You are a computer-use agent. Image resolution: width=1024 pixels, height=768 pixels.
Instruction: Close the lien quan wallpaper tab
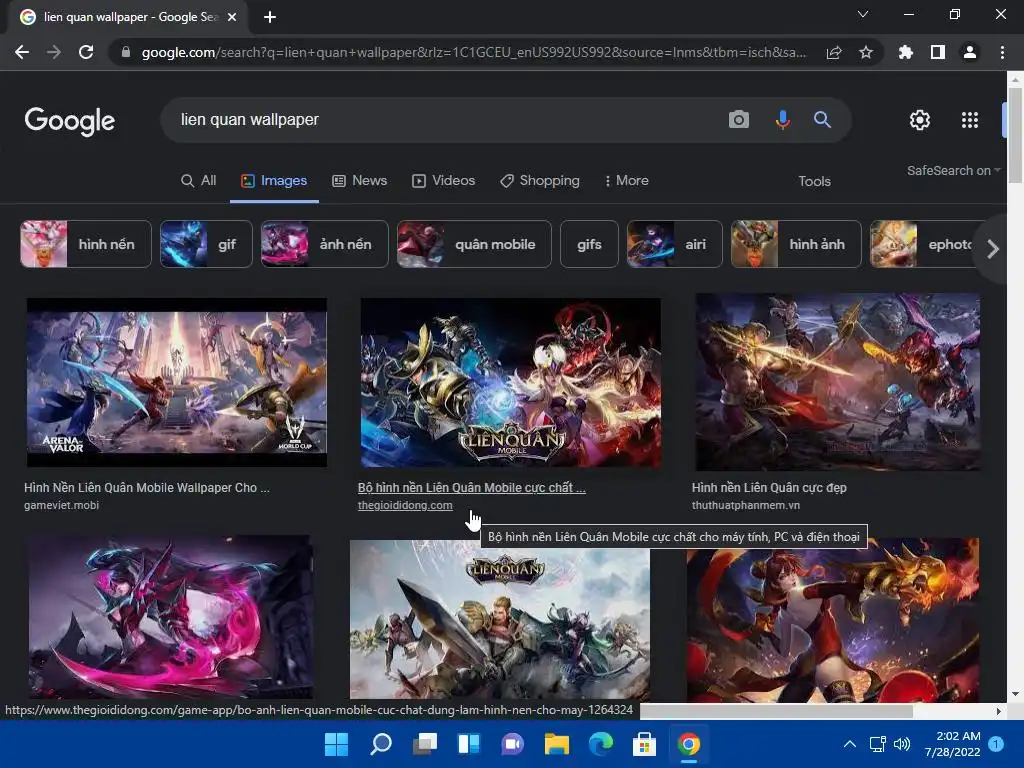[x=232, y=17]
